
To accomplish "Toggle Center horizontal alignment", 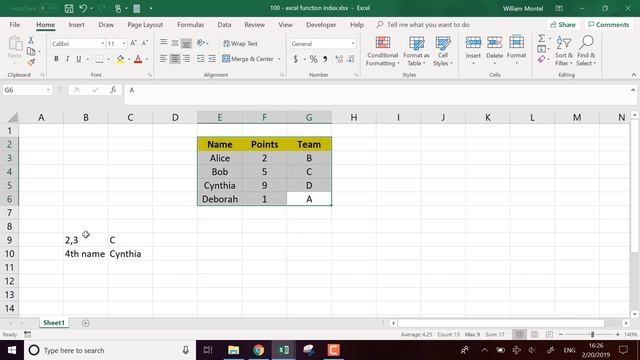I will pos(175,59).
